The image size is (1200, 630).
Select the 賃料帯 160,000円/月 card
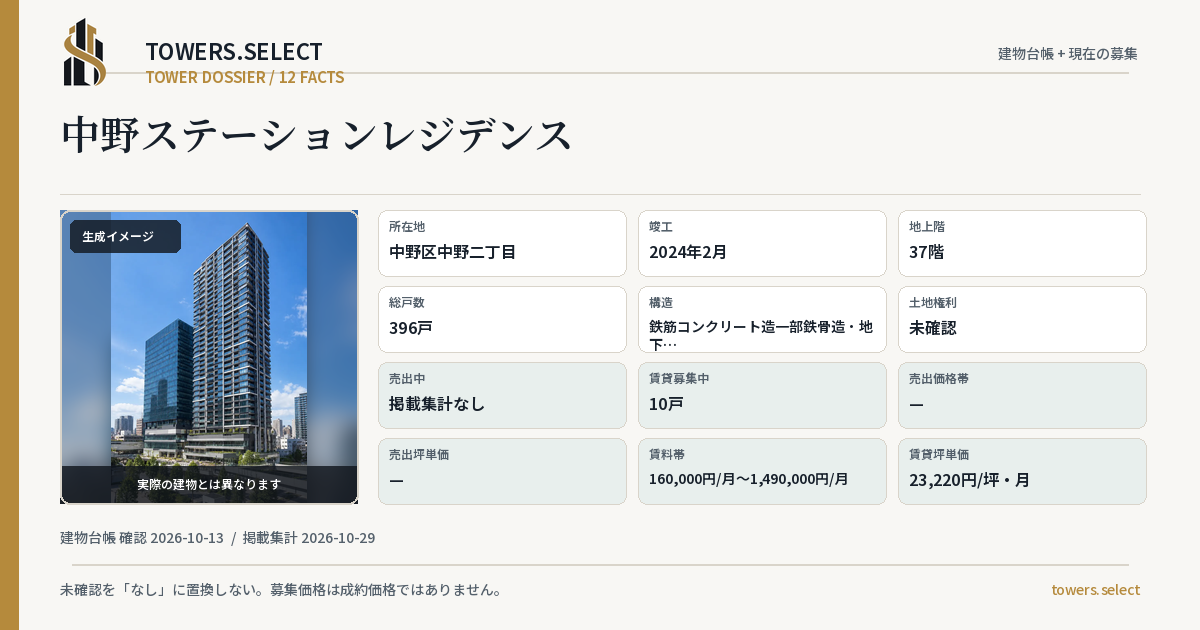[762, 471]
